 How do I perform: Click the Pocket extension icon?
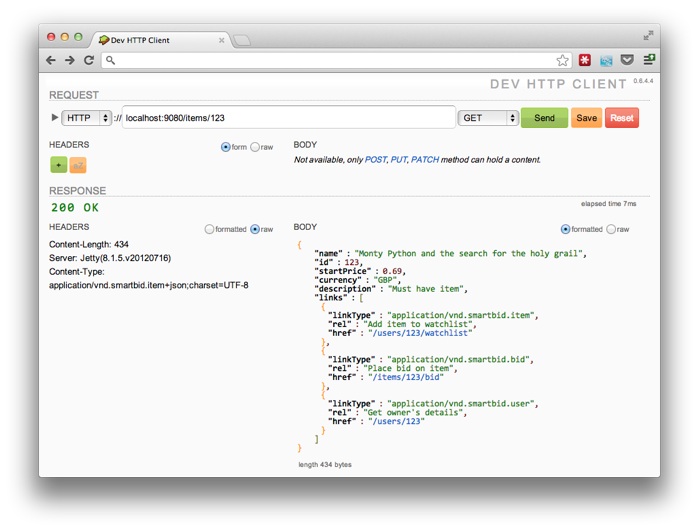tap(627, 60)
